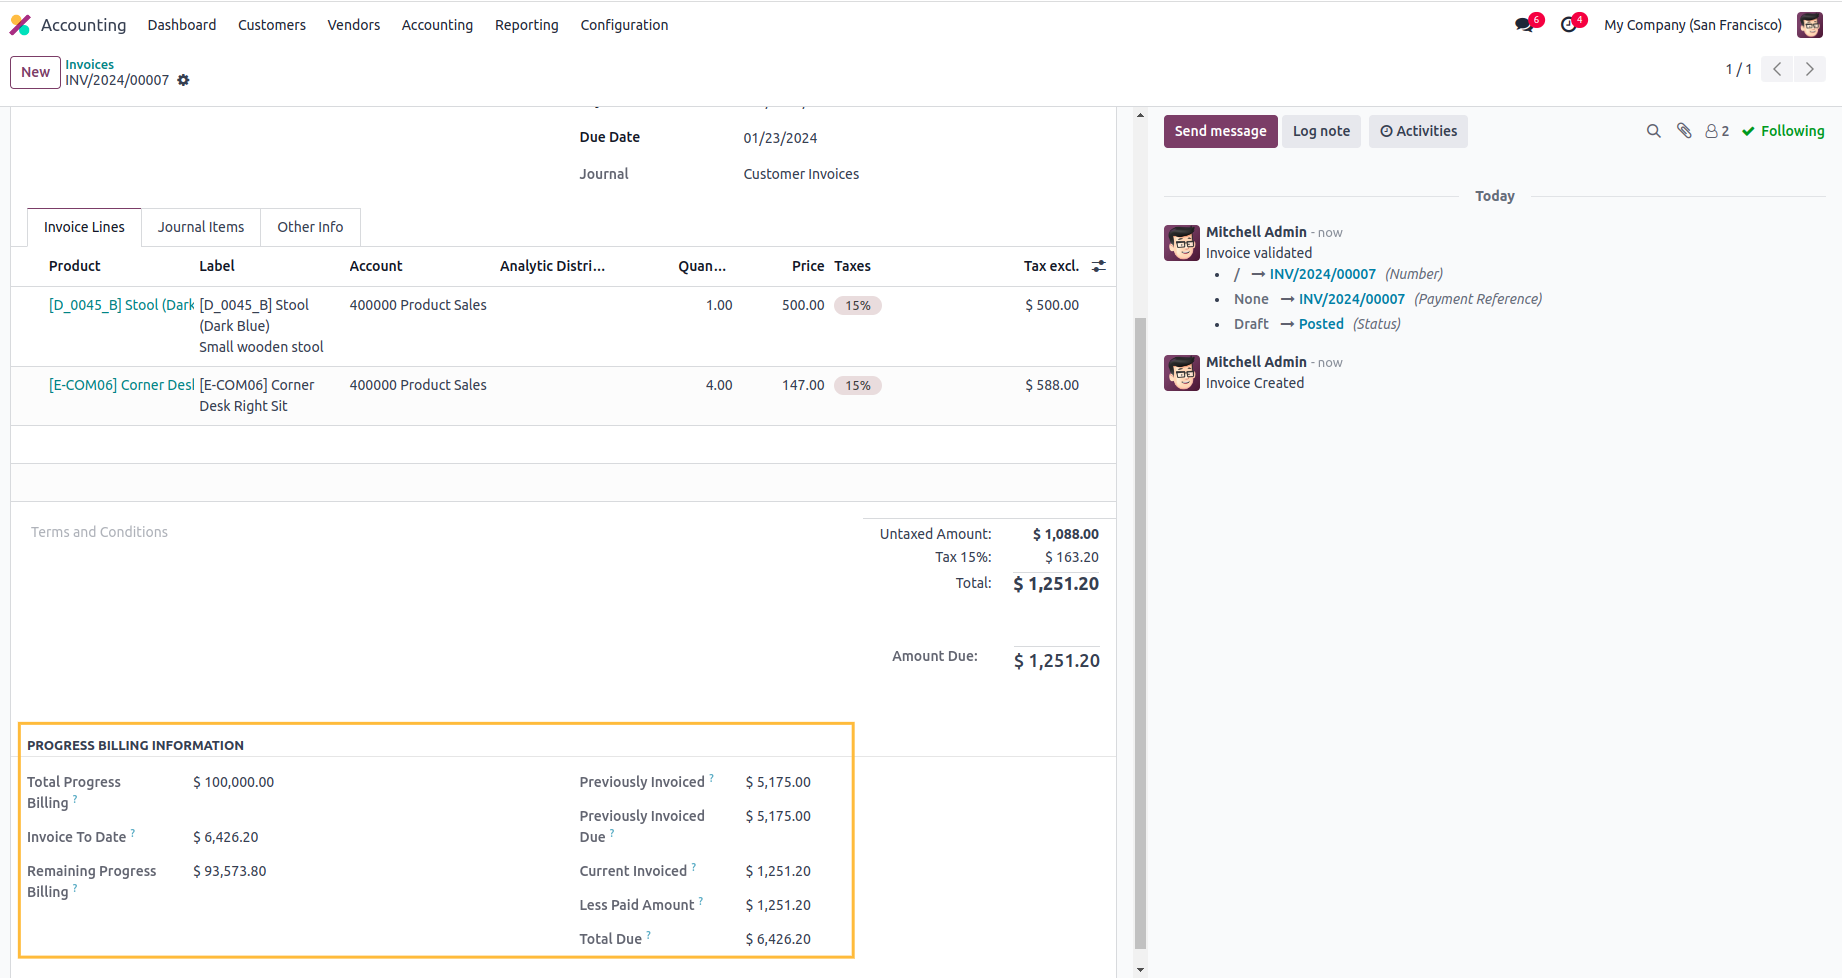Open the user avatar menu

pos(1809,25)
